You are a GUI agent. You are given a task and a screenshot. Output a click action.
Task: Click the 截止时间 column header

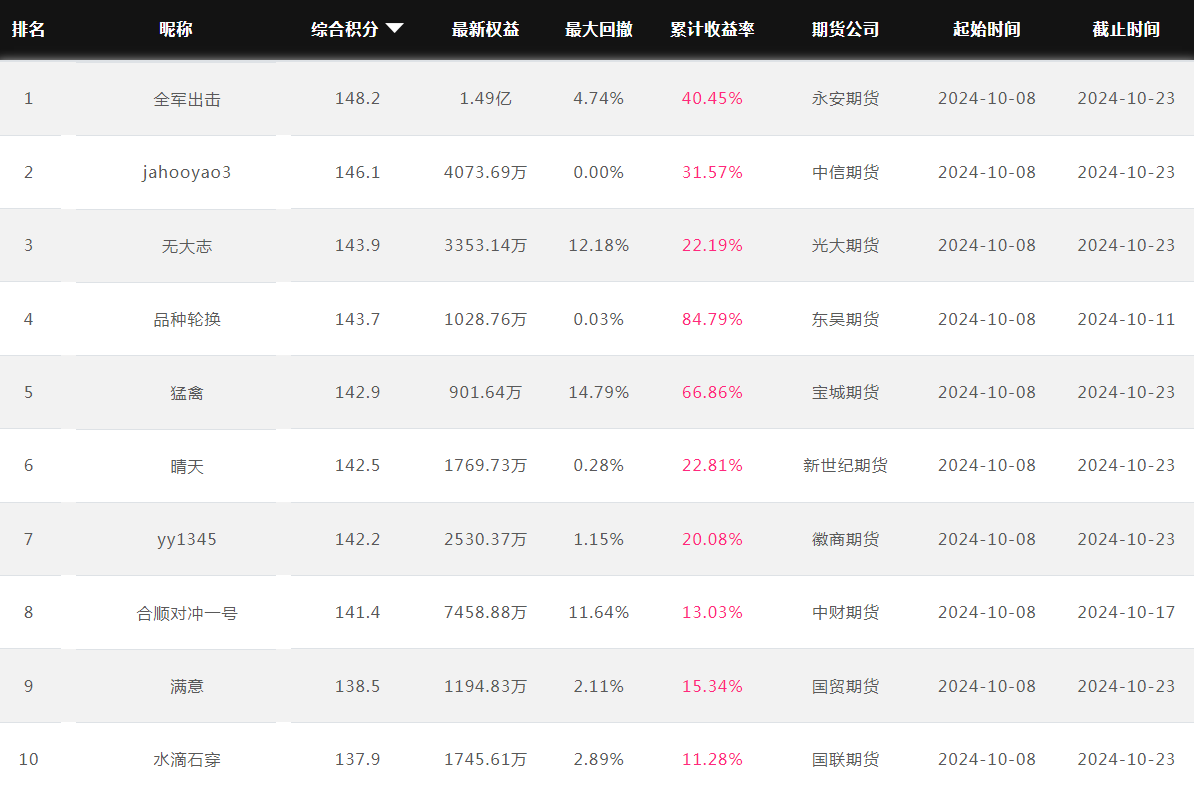1126,30
